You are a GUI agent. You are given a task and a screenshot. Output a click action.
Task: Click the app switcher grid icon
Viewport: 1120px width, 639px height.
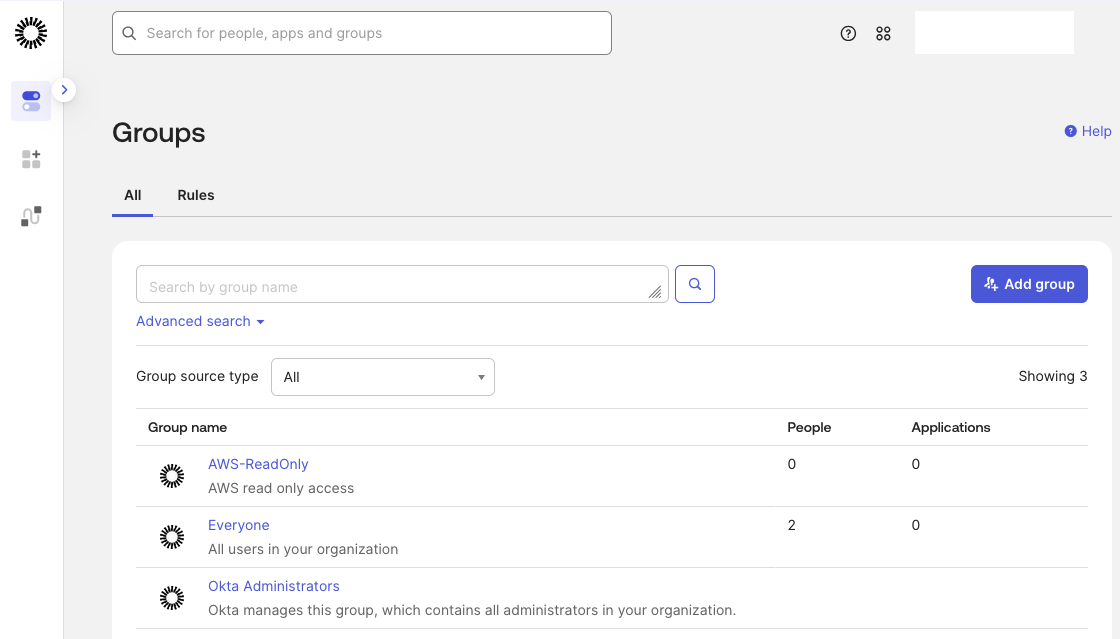pos(883,33)
